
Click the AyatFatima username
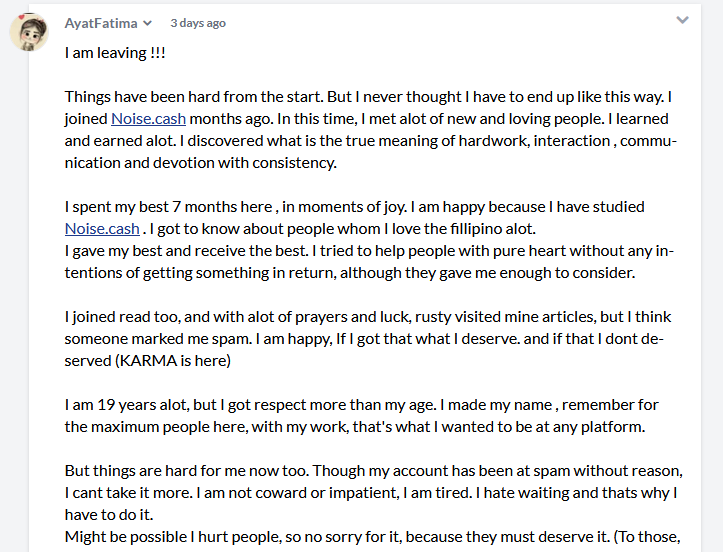pyautogui.click(x=101, y=23)
